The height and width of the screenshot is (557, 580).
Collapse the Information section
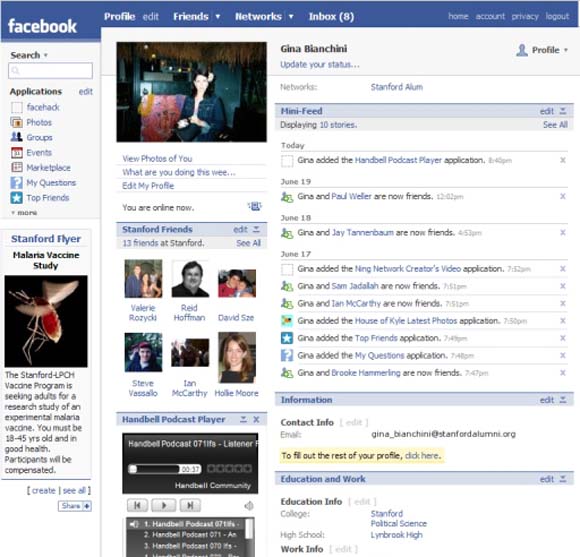click(563, 400)
